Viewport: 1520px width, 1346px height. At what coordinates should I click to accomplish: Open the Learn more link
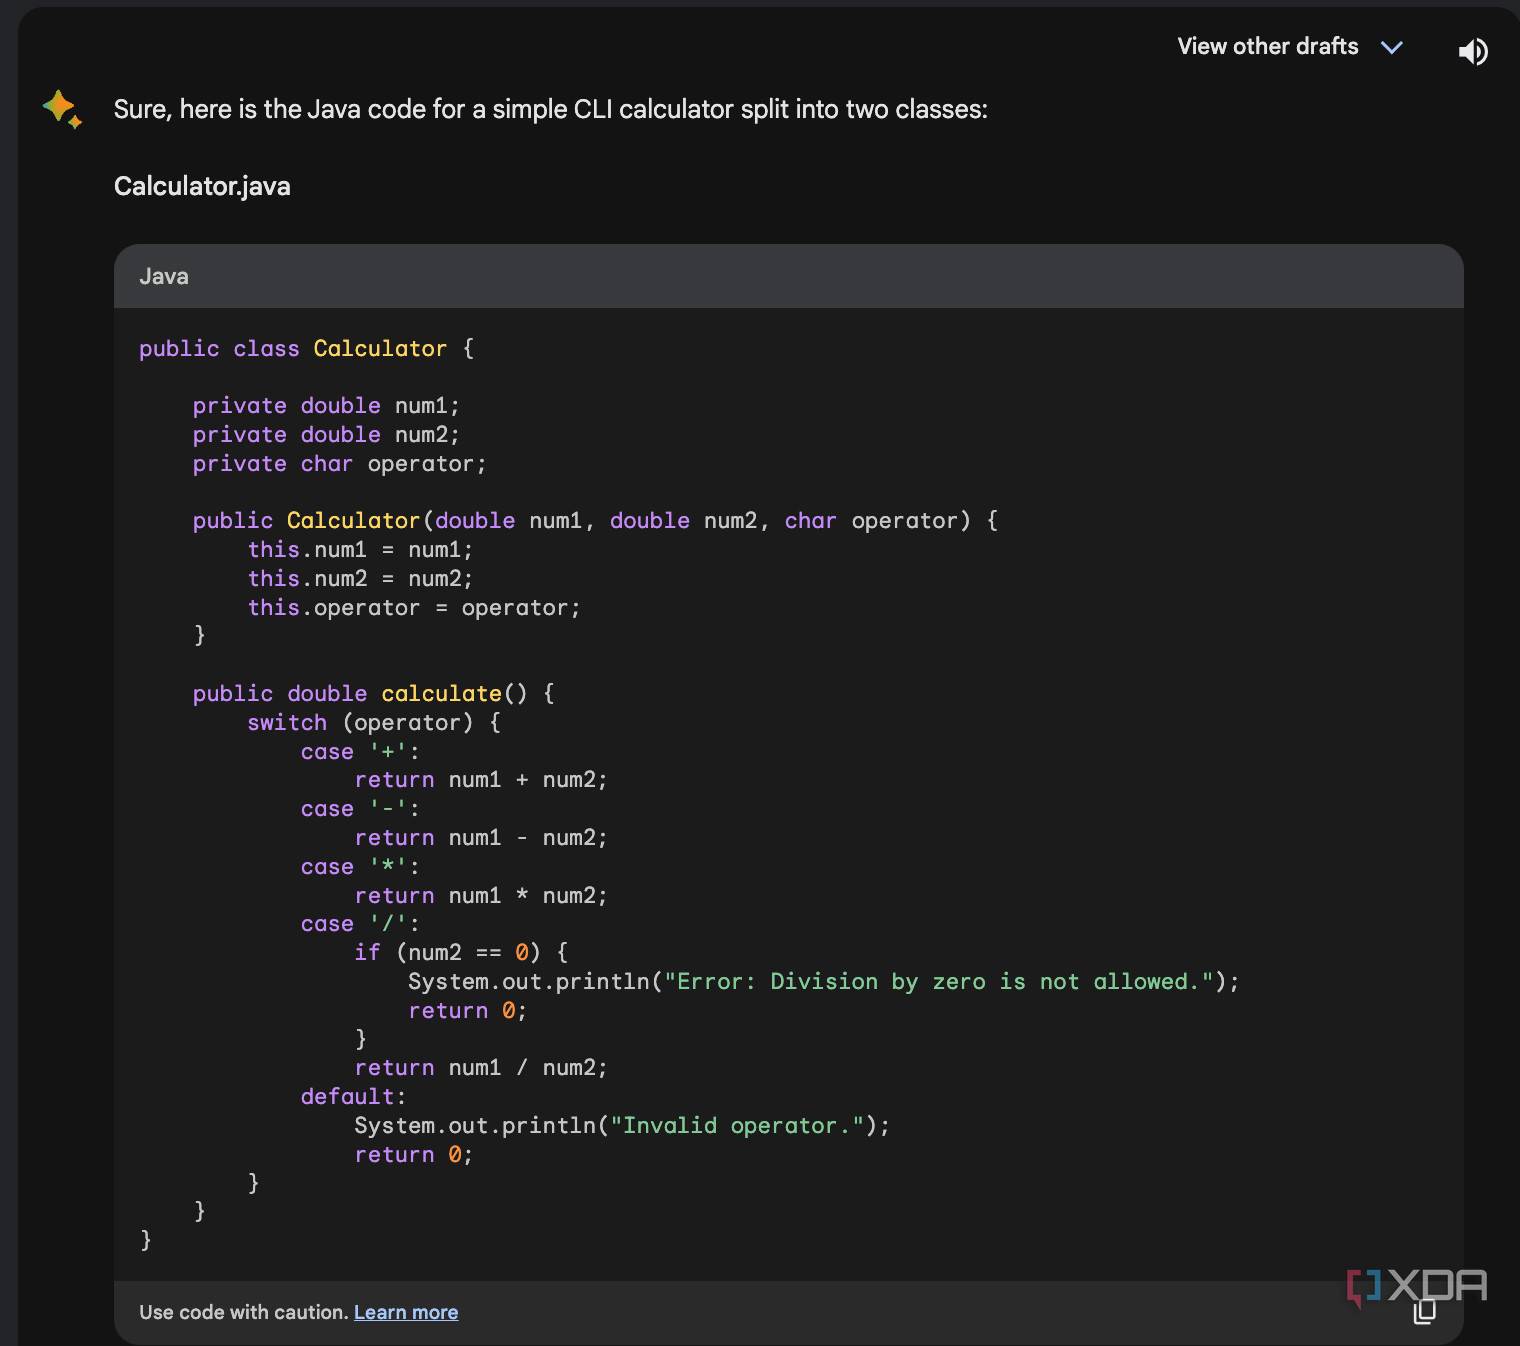(406, 1312)
